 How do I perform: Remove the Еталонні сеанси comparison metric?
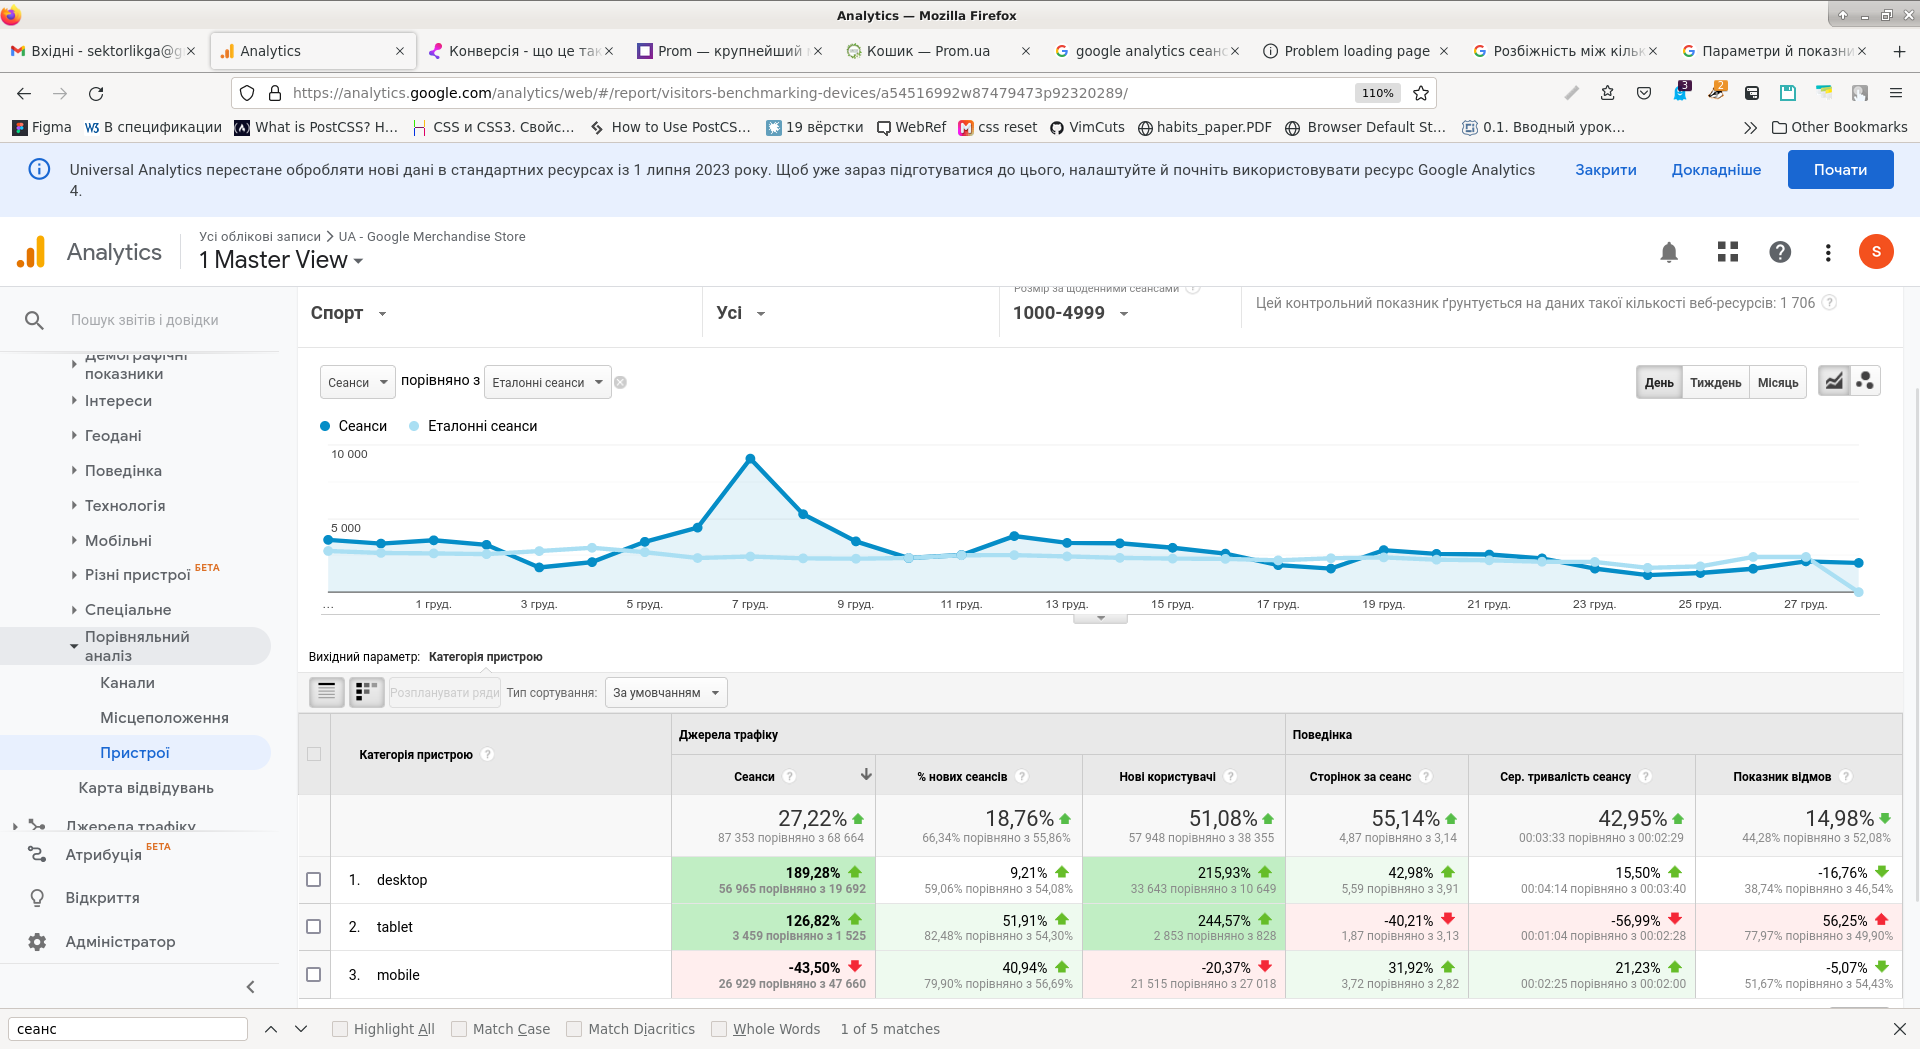coord(620,383)
